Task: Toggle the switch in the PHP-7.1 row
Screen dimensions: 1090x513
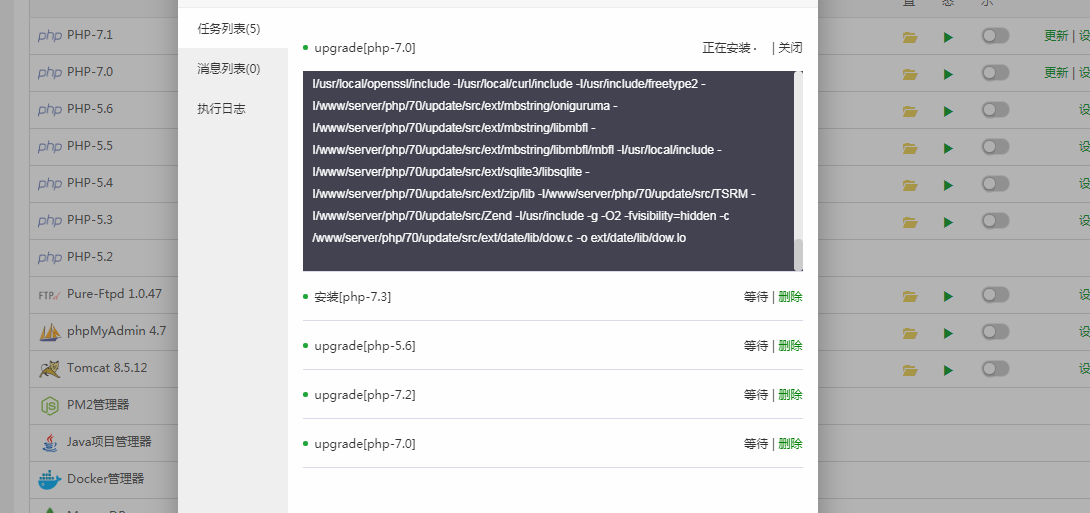Action: coord(995,35)
